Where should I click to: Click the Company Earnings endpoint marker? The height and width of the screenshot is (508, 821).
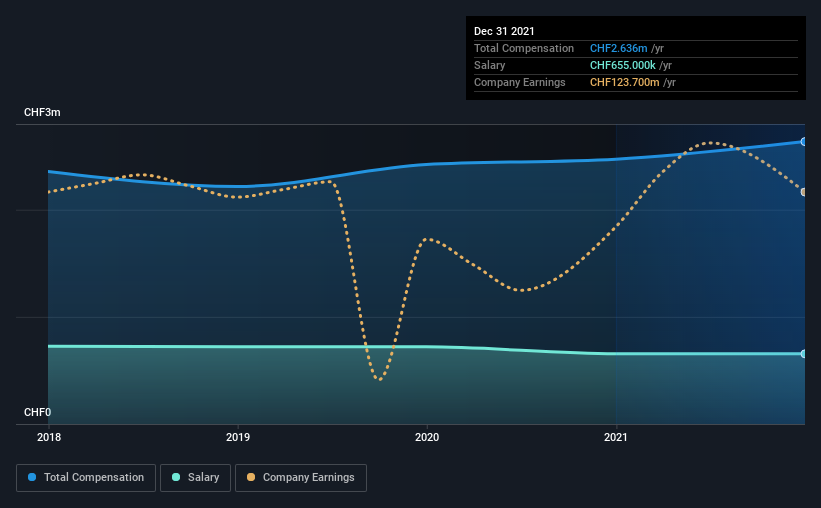coord(803,192)
